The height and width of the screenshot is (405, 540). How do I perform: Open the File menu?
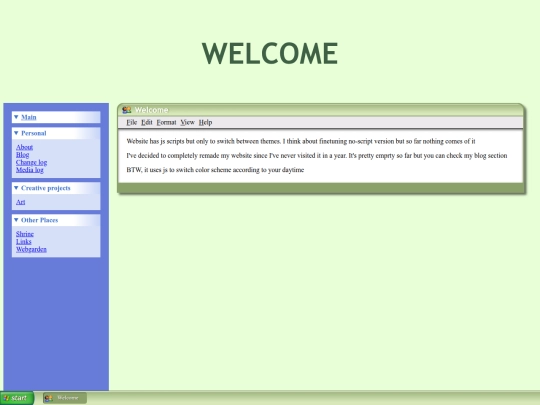132,122
